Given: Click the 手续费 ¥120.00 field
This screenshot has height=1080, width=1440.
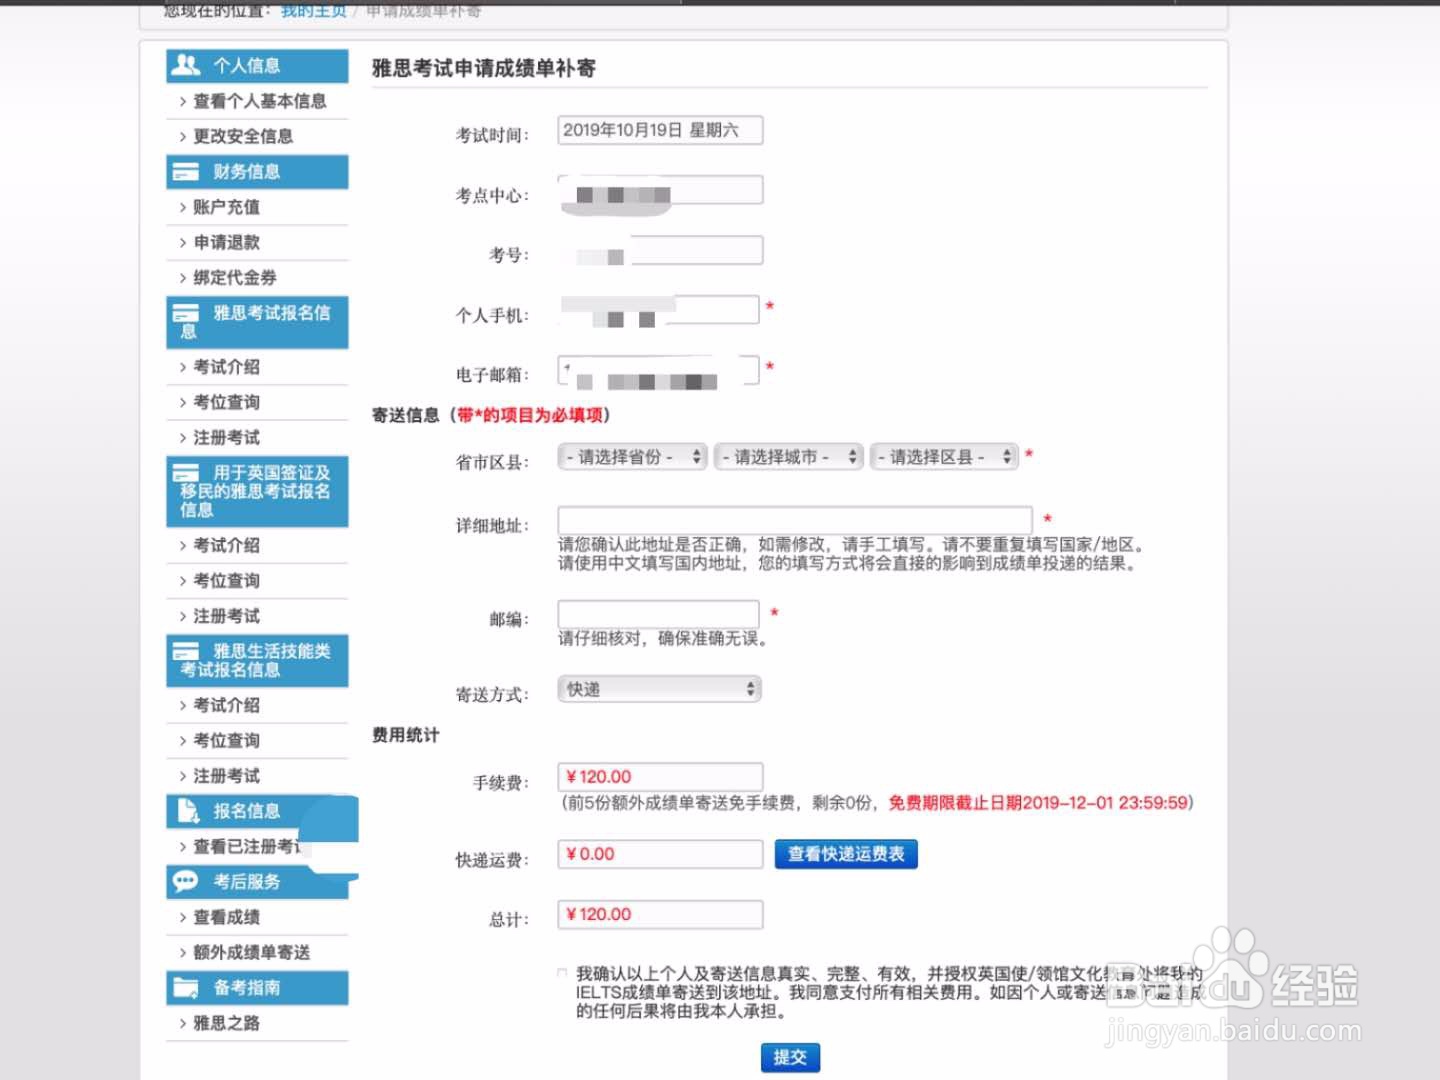Looking at the screenshot, I should (660, 777).
